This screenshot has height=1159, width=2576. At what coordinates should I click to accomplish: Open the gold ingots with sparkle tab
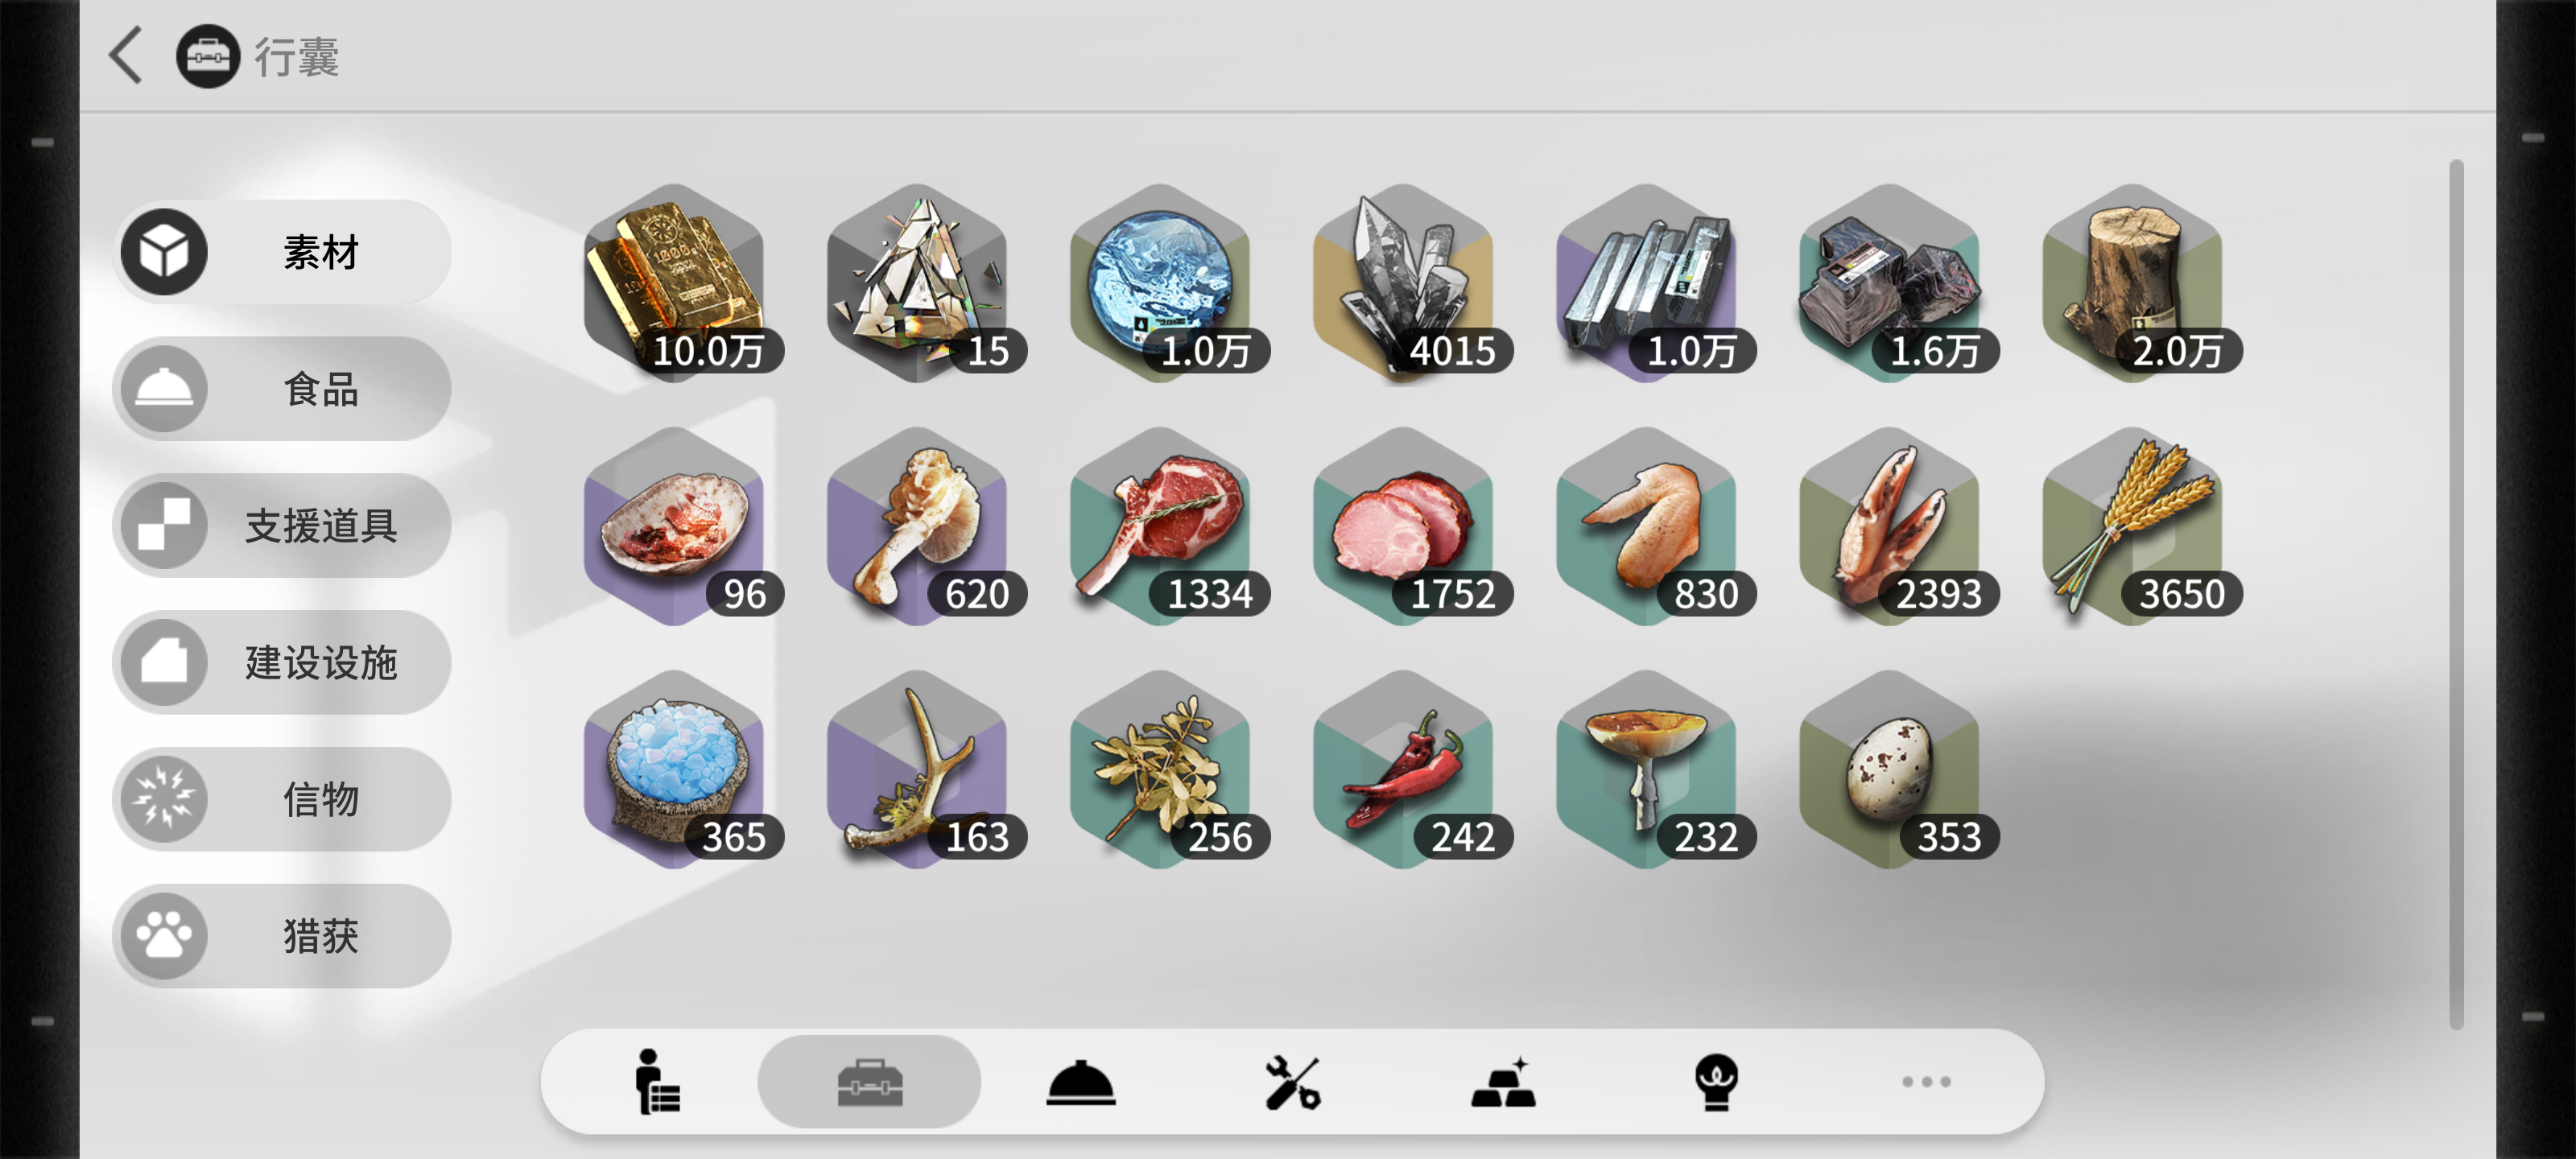(x=1503, y=1082)
